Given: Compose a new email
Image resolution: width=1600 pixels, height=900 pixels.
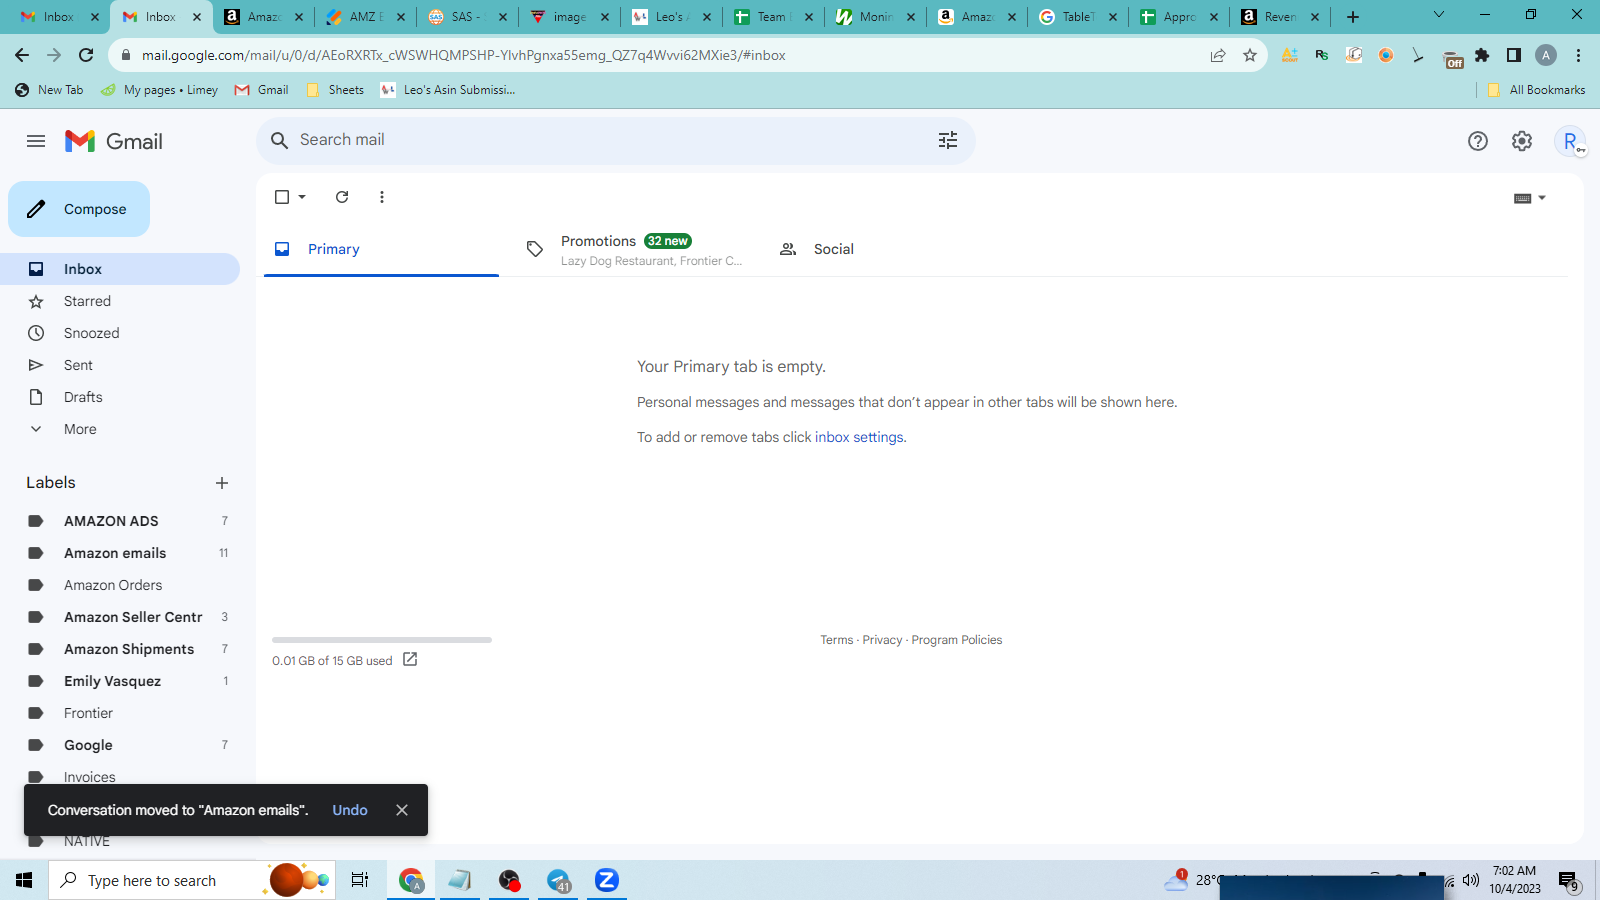Looking at the screenshot, I should [x=79, y=209].
